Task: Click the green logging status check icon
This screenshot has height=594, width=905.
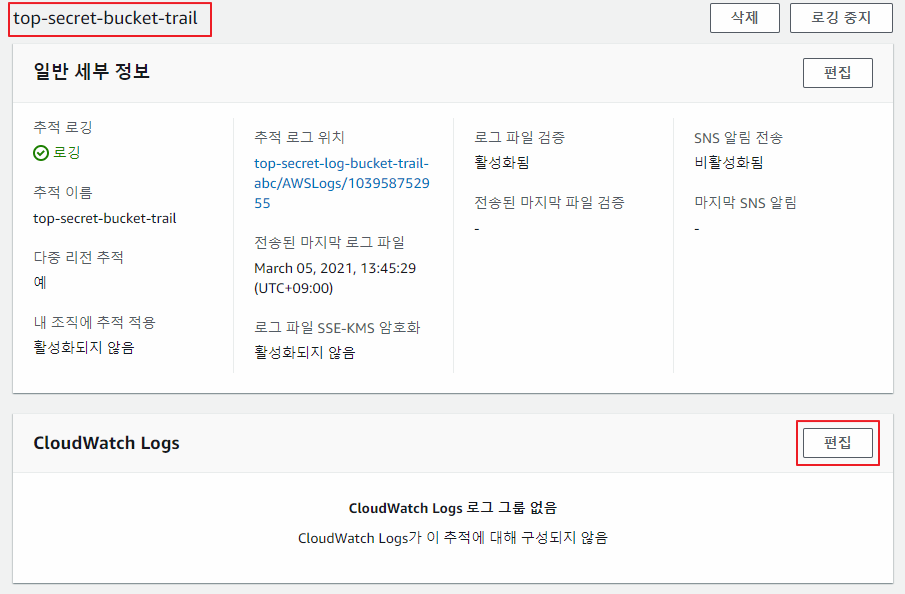Action: click(41, 153)
